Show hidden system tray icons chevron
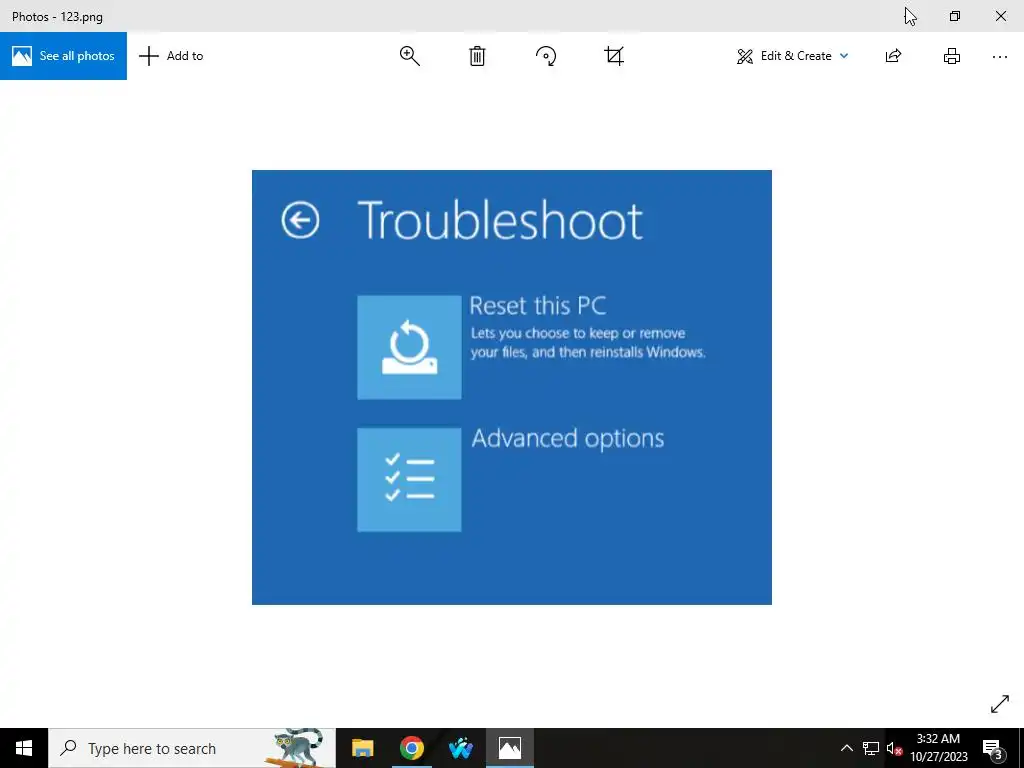The image size is (1024, 768). 846,748
